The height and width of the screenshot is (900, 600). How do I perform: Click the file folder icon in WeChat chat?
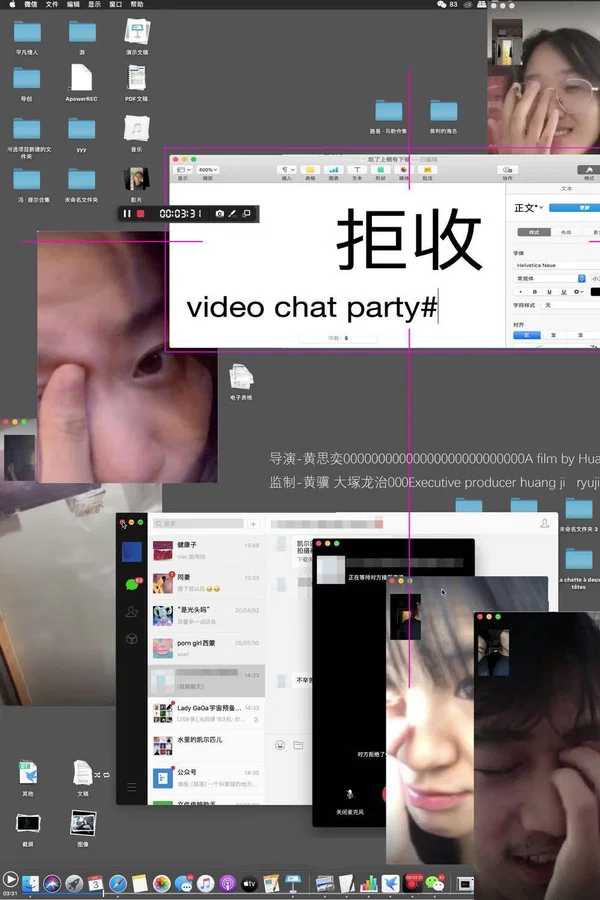(298, 745)
